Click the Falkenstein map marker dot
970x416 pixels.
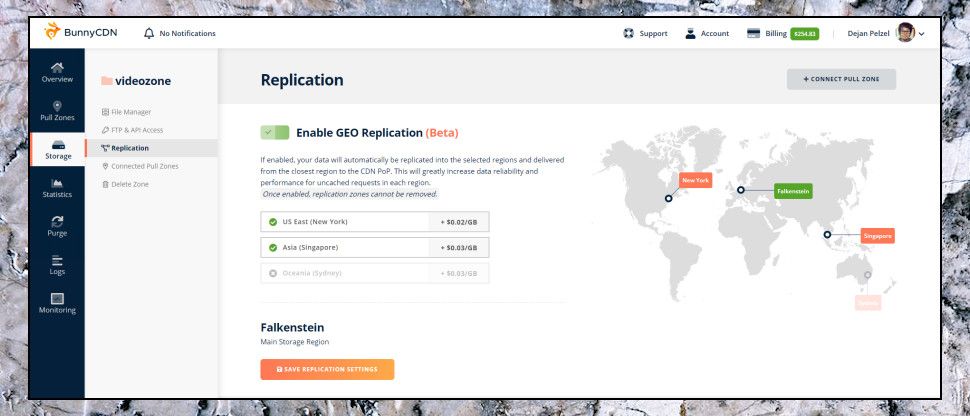740,190
